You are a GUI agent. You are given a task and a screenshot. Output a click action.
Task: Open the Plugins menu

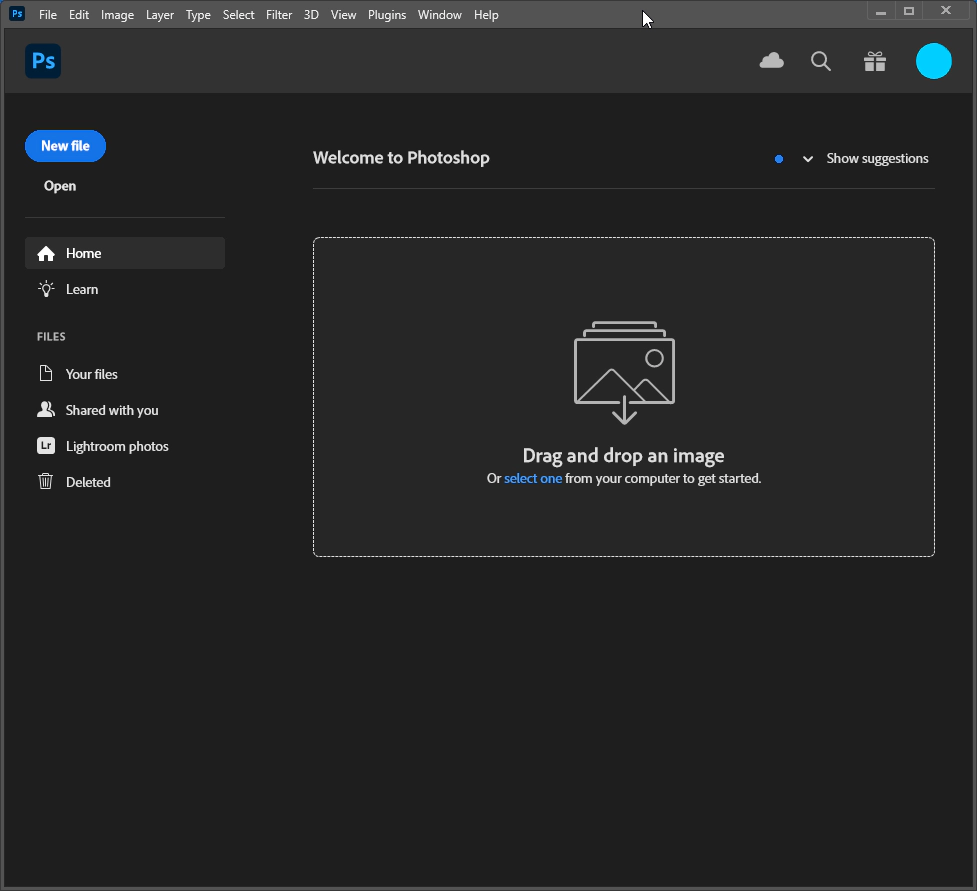(x=387, y=14)
